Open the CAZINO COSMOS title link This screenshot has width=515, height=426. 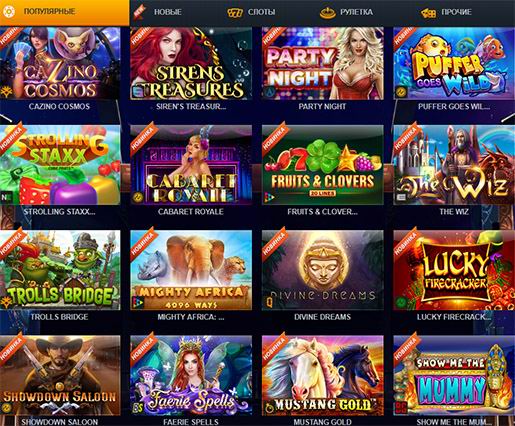59,107
